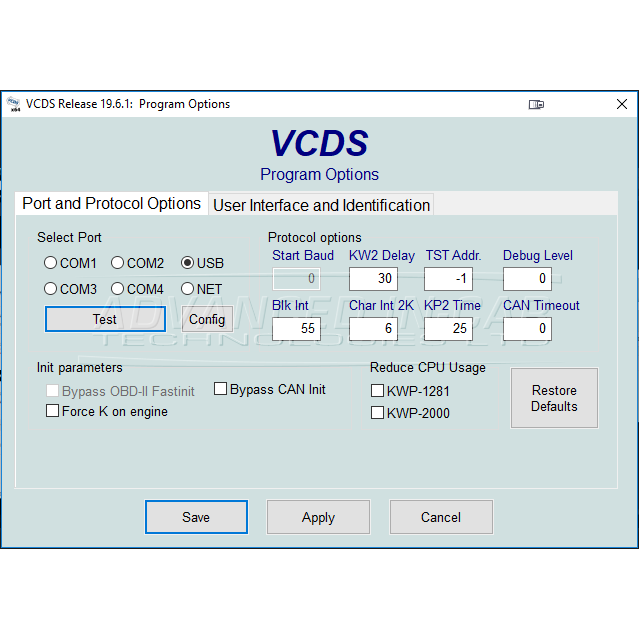639x639 pixels.
Task: Edit the Blk Int value field
Action: [296, 329]
